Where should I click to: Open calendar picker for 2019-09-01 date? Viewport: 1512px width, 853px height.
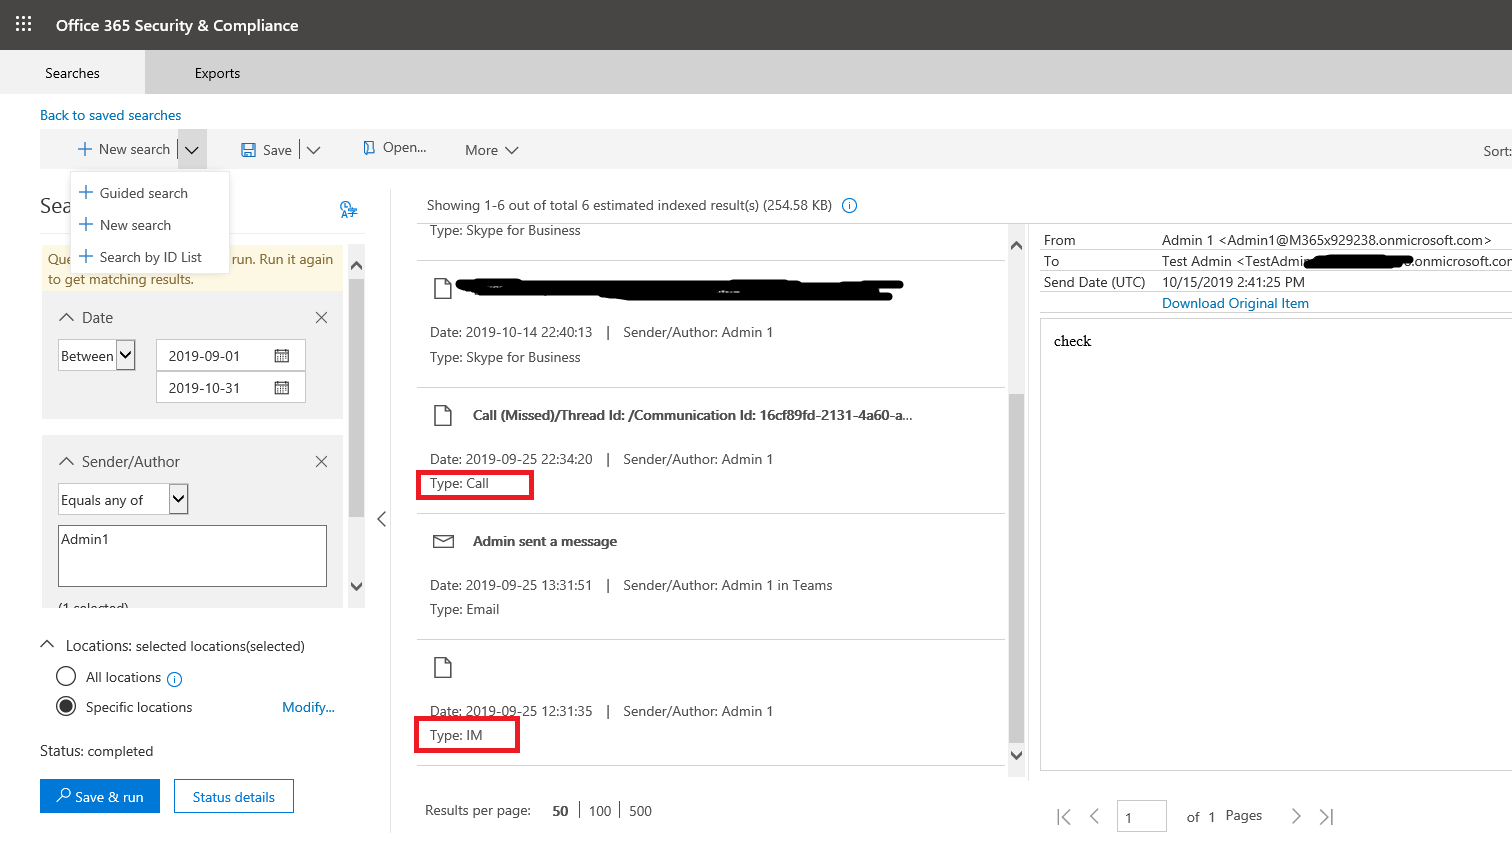pyautogui.click(x=282, y=356)
